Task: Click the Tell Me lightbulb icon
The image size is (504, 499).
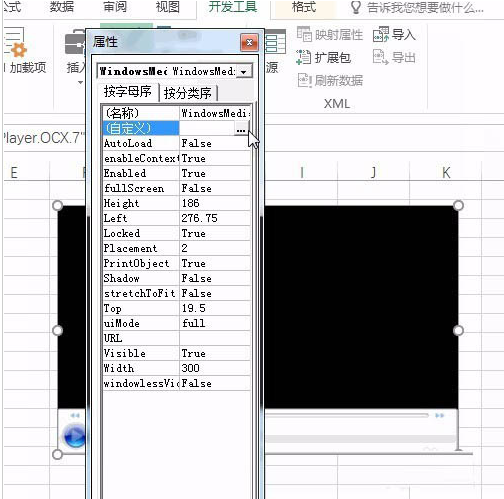Action: (x=356, y=7)
